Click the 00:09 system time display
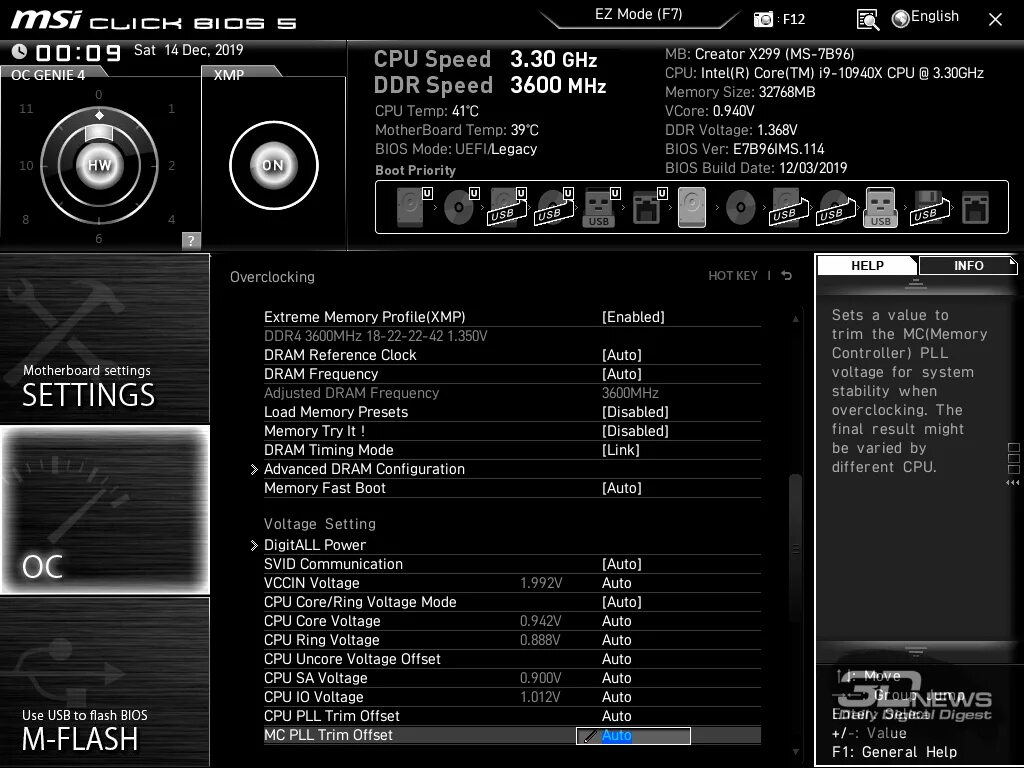This screenshot has width=1024, height=768. [x=78, y=52]
